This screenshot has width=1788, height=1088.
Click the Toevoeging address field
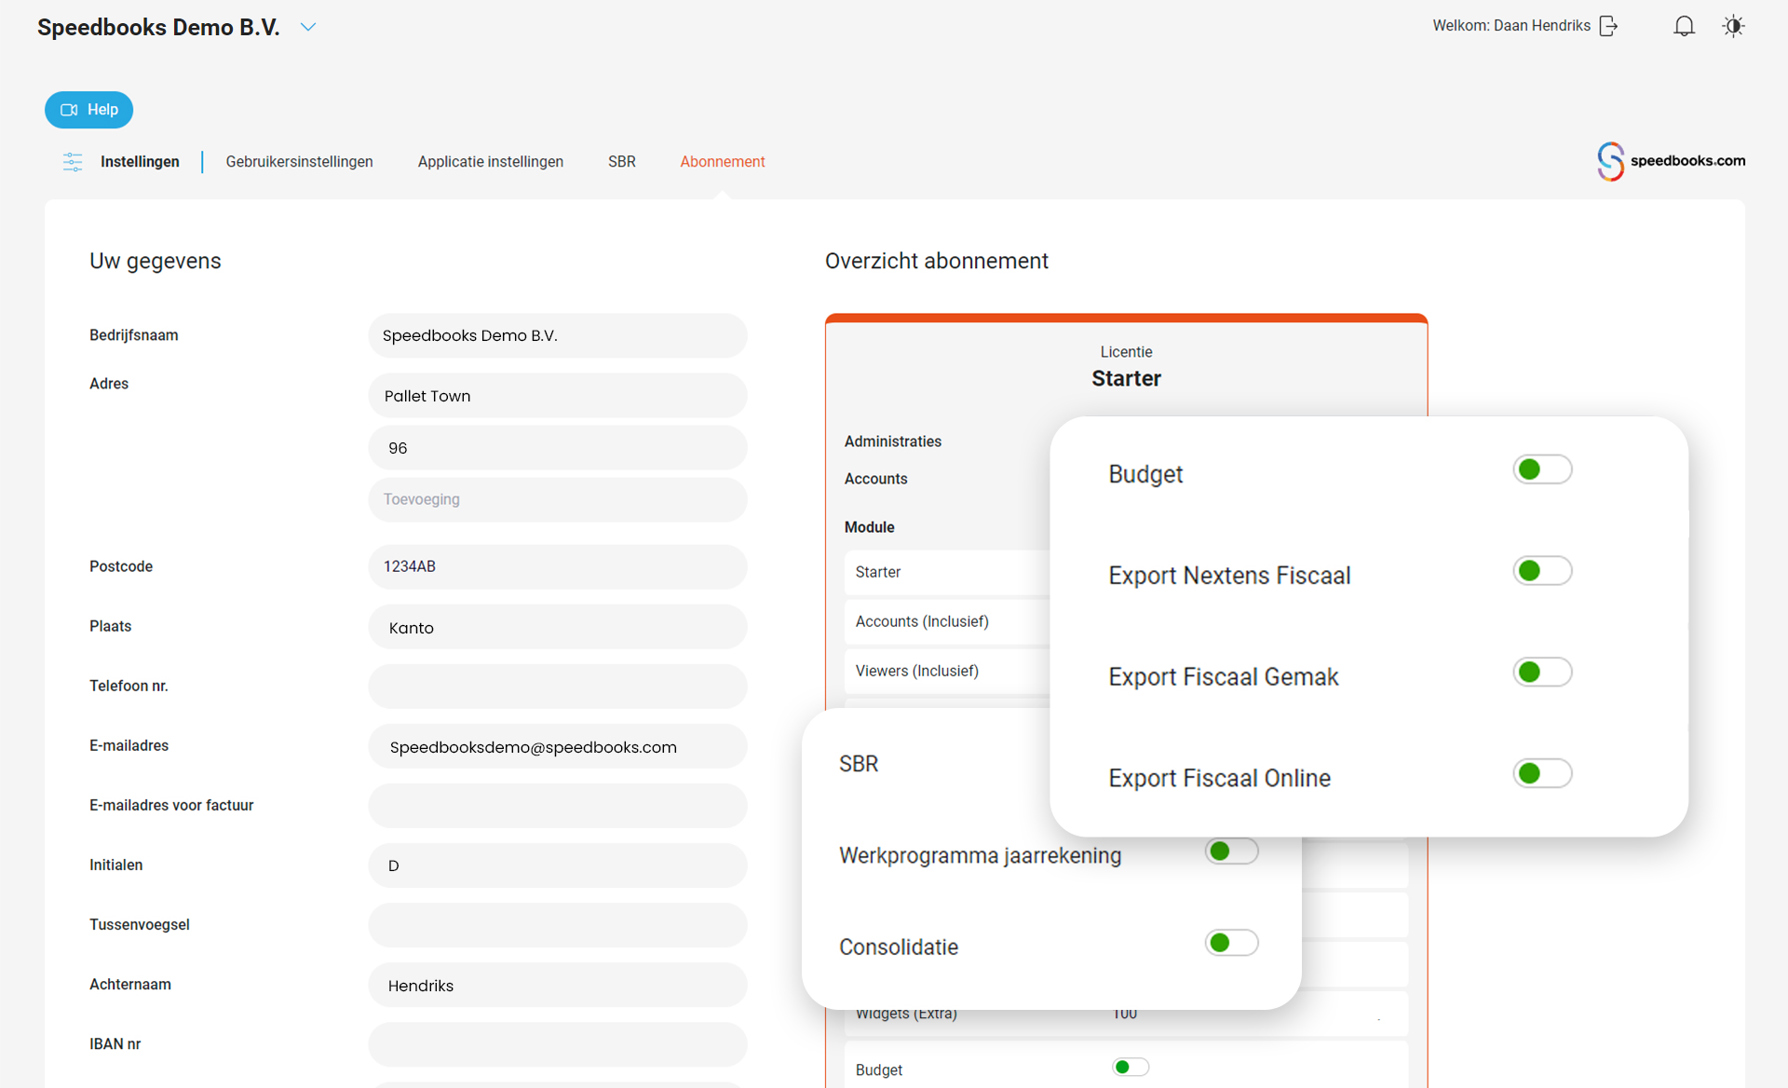click(x=557, y=500)
